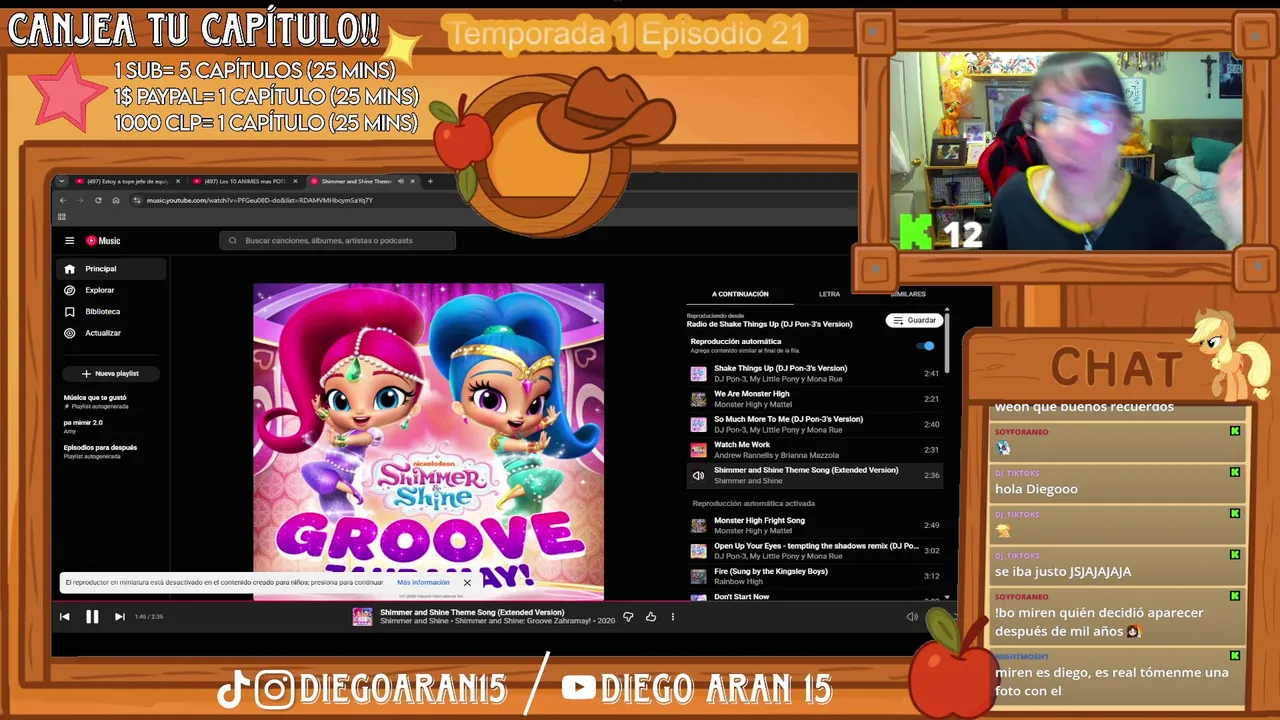Click the 'Radio de Shake Things Up' heading

[x=769, y=324]
